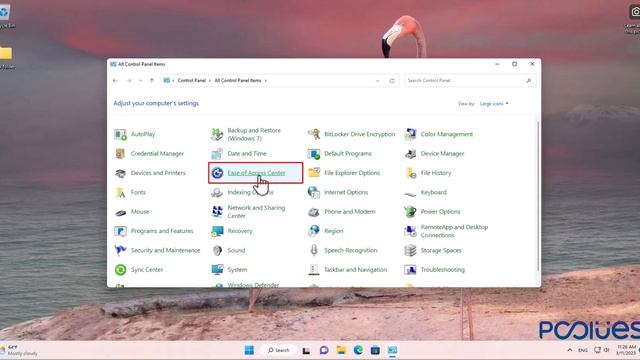Open Backup and Restore (Windows 7) icon

217,134
